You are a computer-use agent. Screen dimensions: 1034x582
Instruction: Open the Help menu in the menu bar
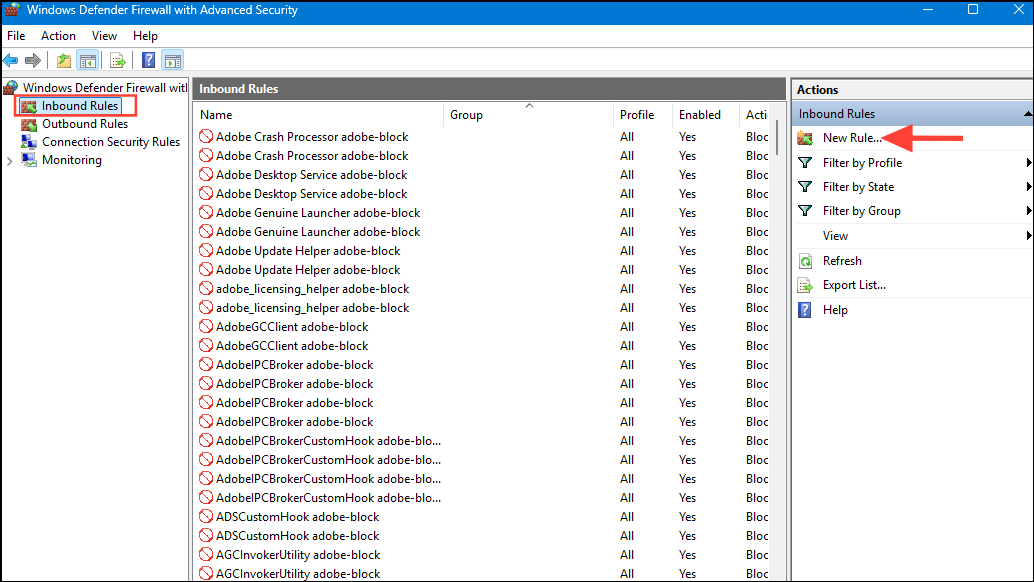point(145,36)
